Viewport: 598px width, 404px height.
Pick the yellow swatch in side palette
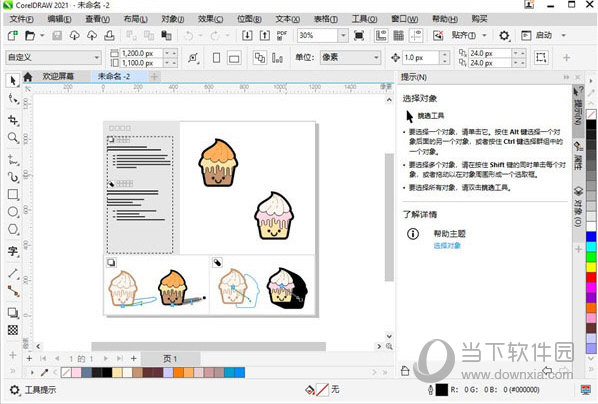(x=591, y=267)
